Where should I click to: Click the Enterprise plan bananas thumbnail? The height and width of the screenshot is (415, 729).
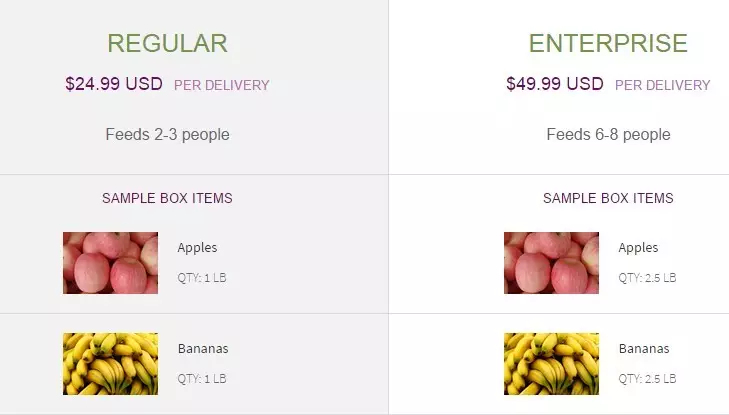551,364
